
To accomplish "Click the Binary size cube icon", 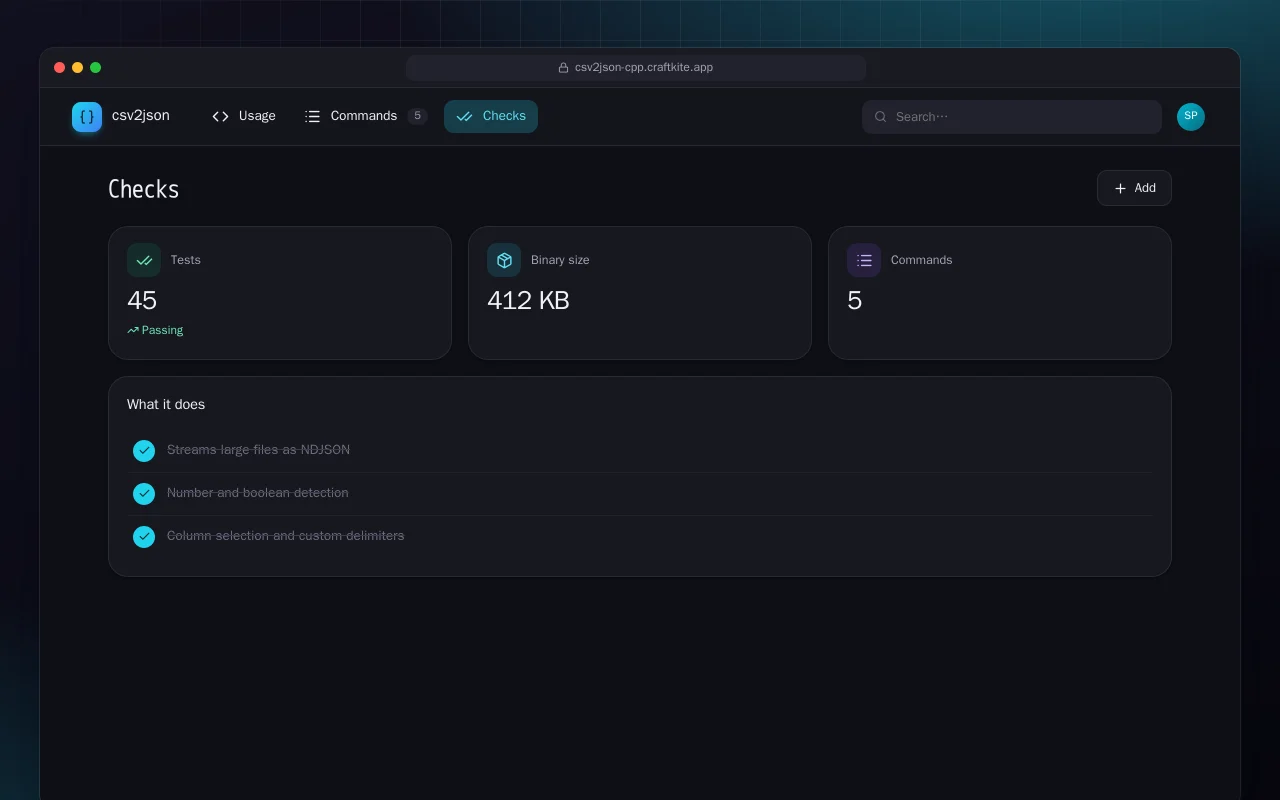I will coord(504,260).
